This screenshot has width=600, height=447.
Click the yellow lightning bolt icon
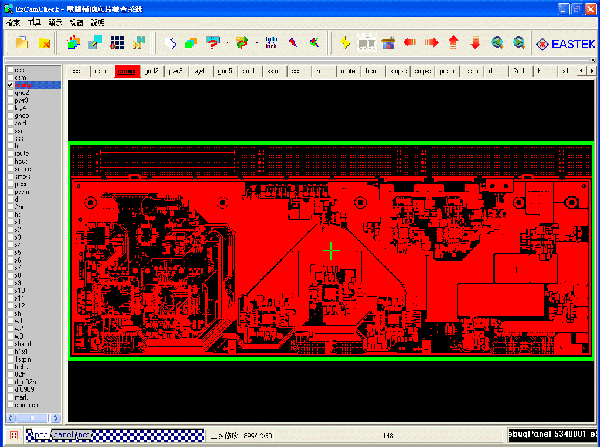pos(345,42)
